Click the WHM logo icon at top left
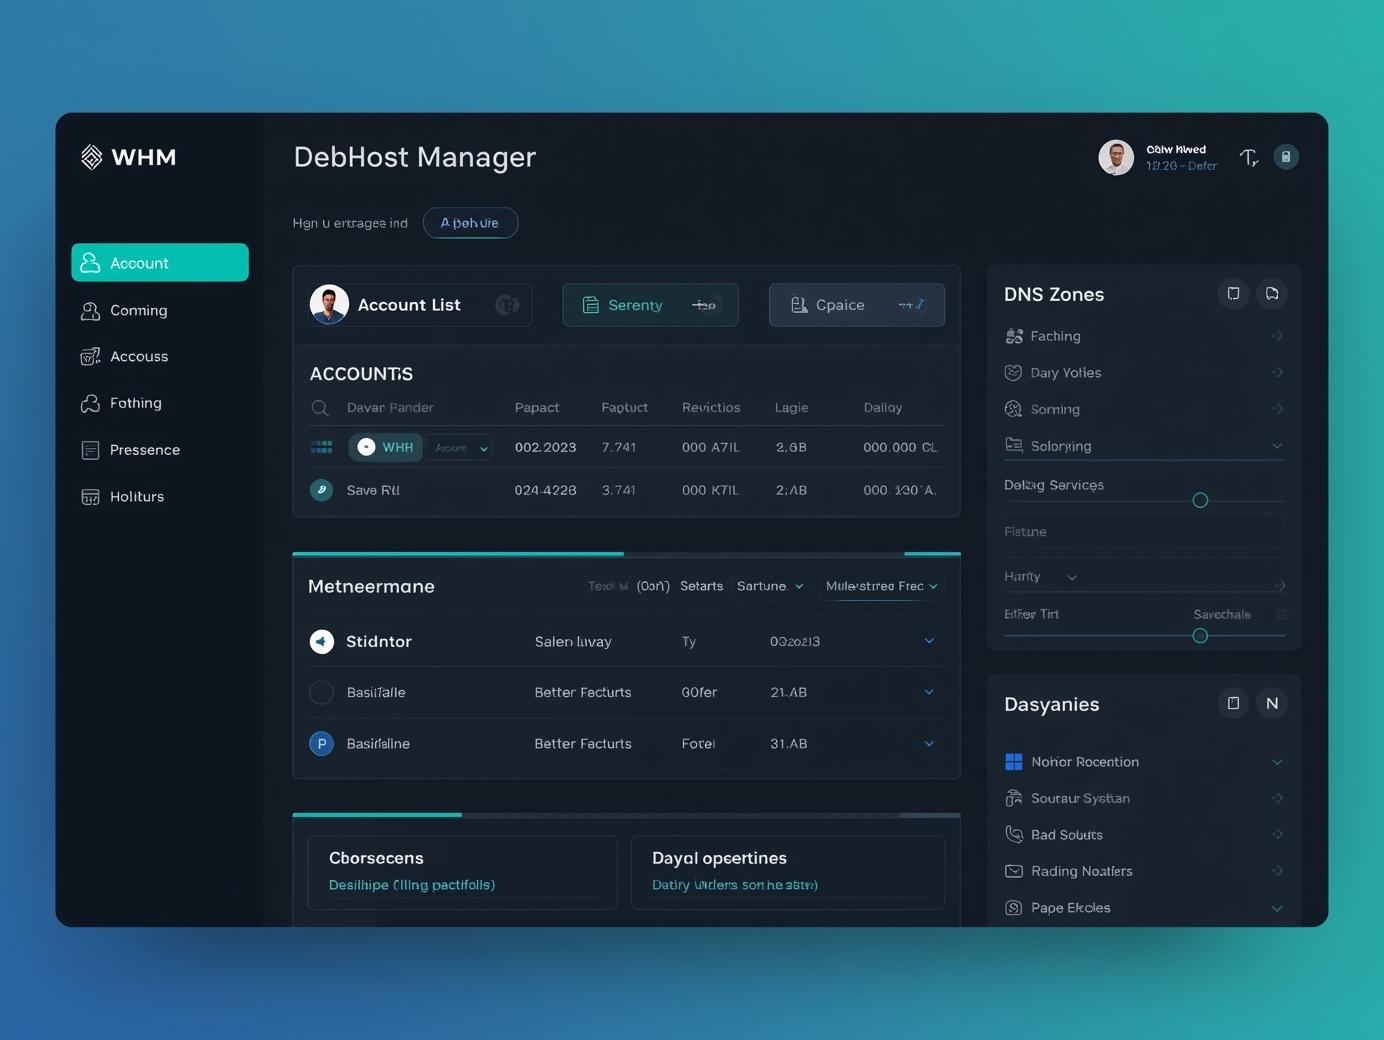 click(x=91, y=157)
